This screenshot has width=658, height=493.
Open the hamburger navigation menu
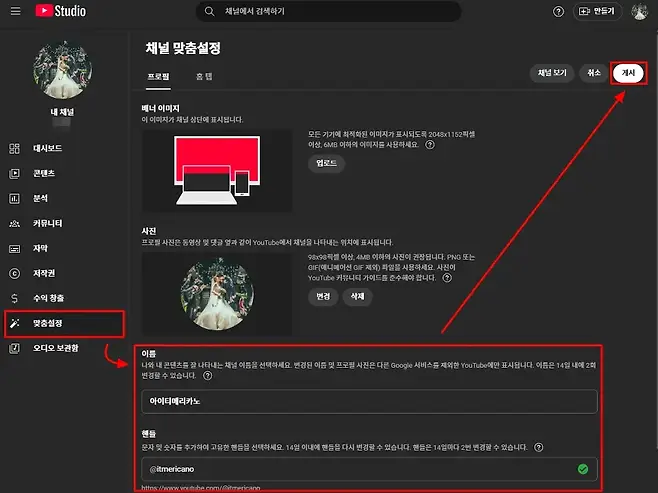tap(16, 11)
